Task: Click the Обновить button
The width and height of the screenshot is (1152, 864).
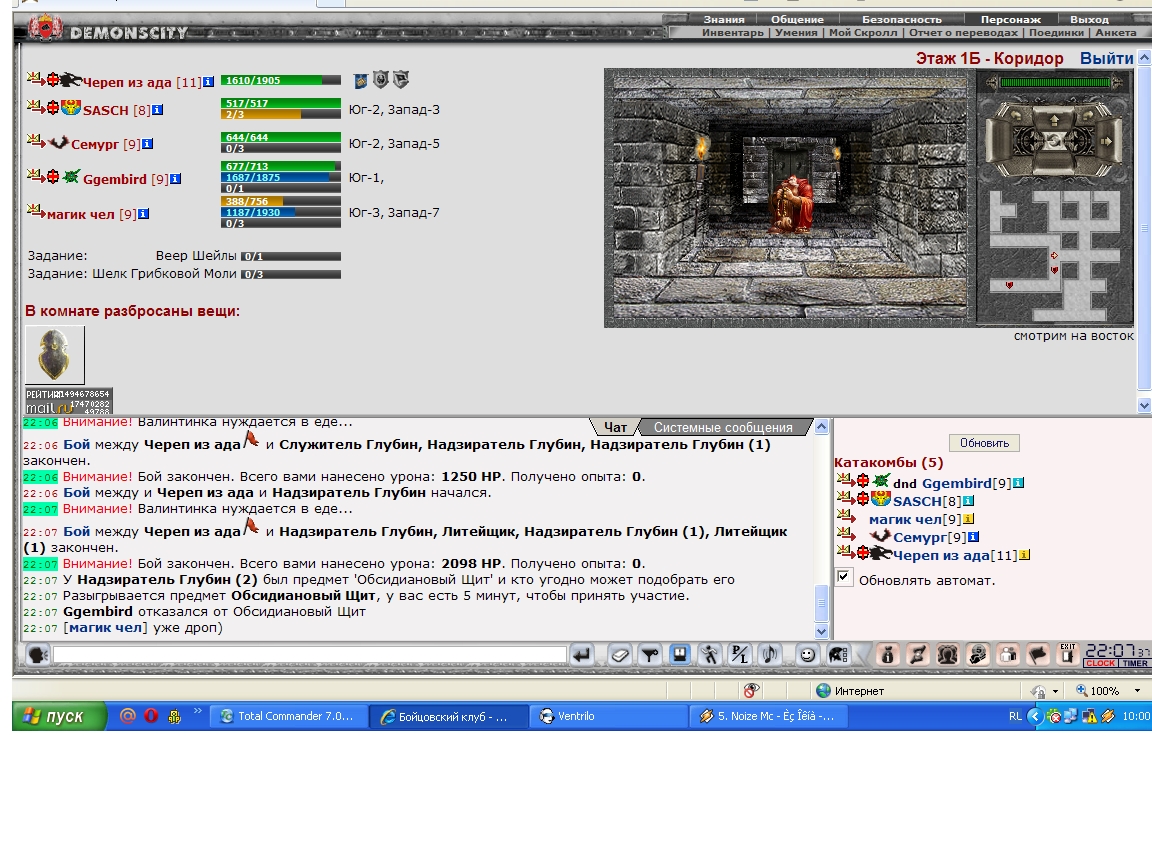Action: pyautogui.click(x=984, y=443)
